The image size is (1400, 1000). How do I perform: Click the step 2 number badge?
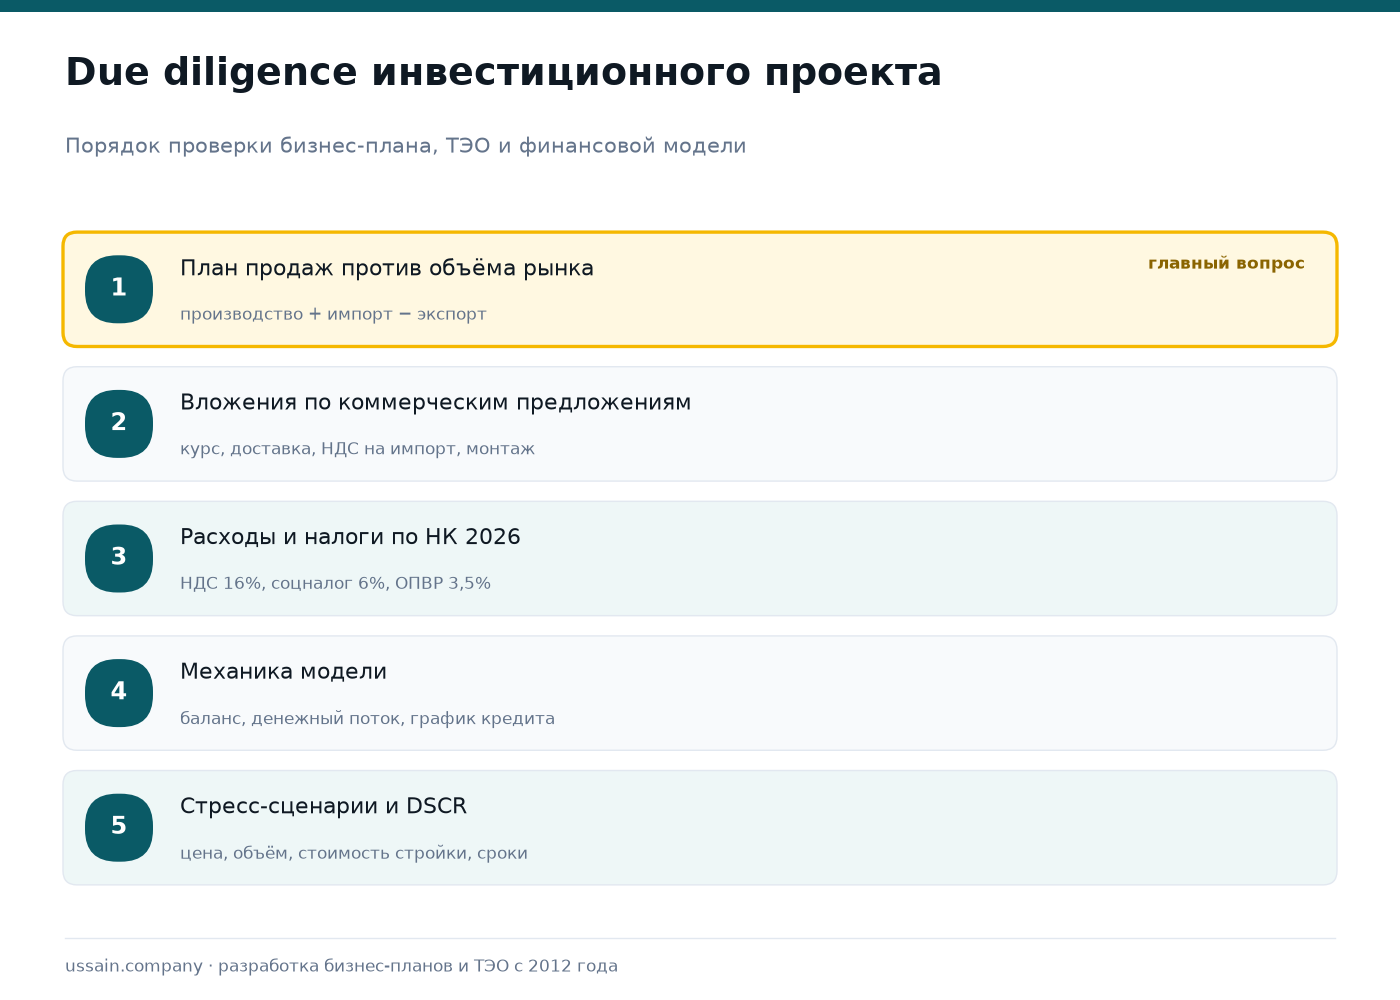(119, 424)
